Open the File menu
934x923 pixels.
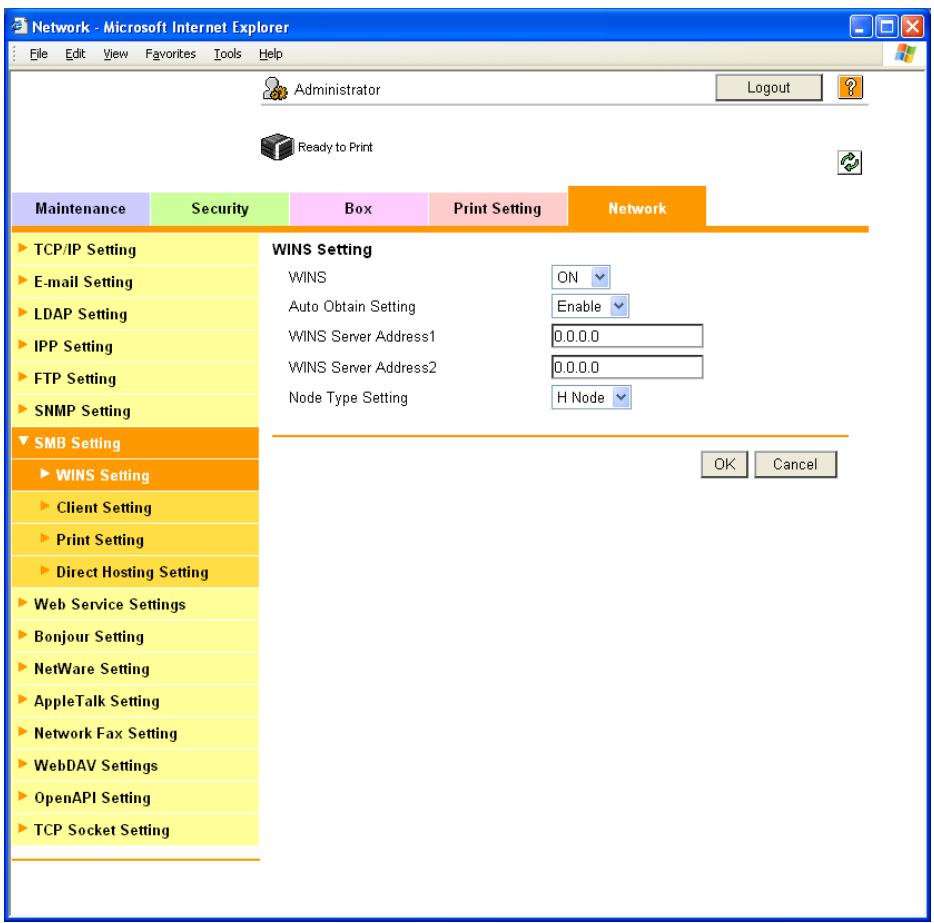(x=39, y=54)
